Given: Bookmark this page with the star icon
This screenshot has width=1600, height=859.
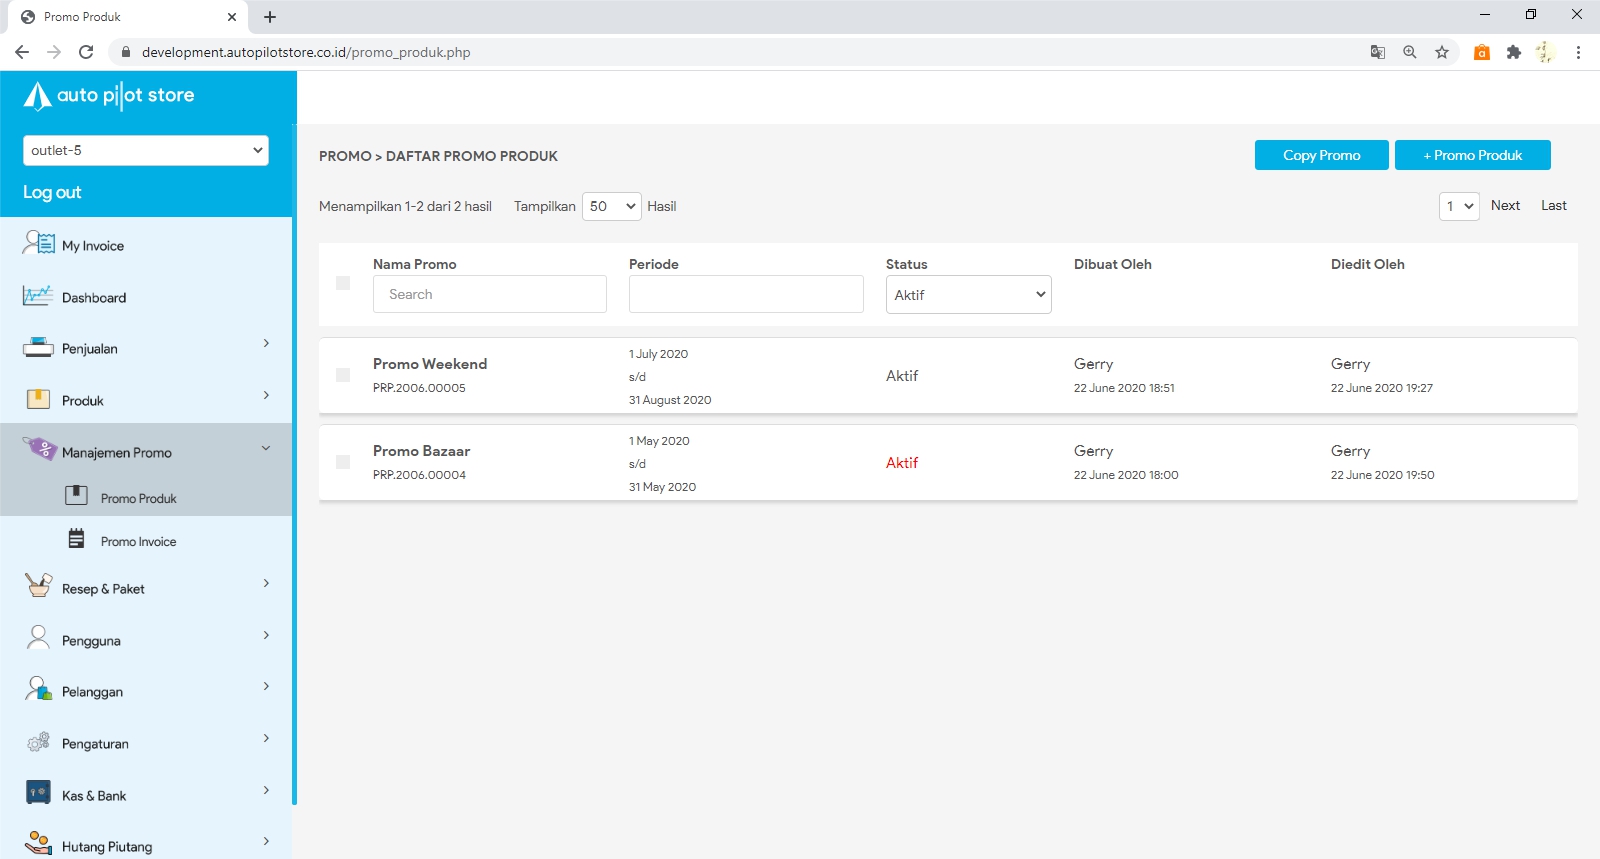Looking at the screenshot, I should [1441, 52].
